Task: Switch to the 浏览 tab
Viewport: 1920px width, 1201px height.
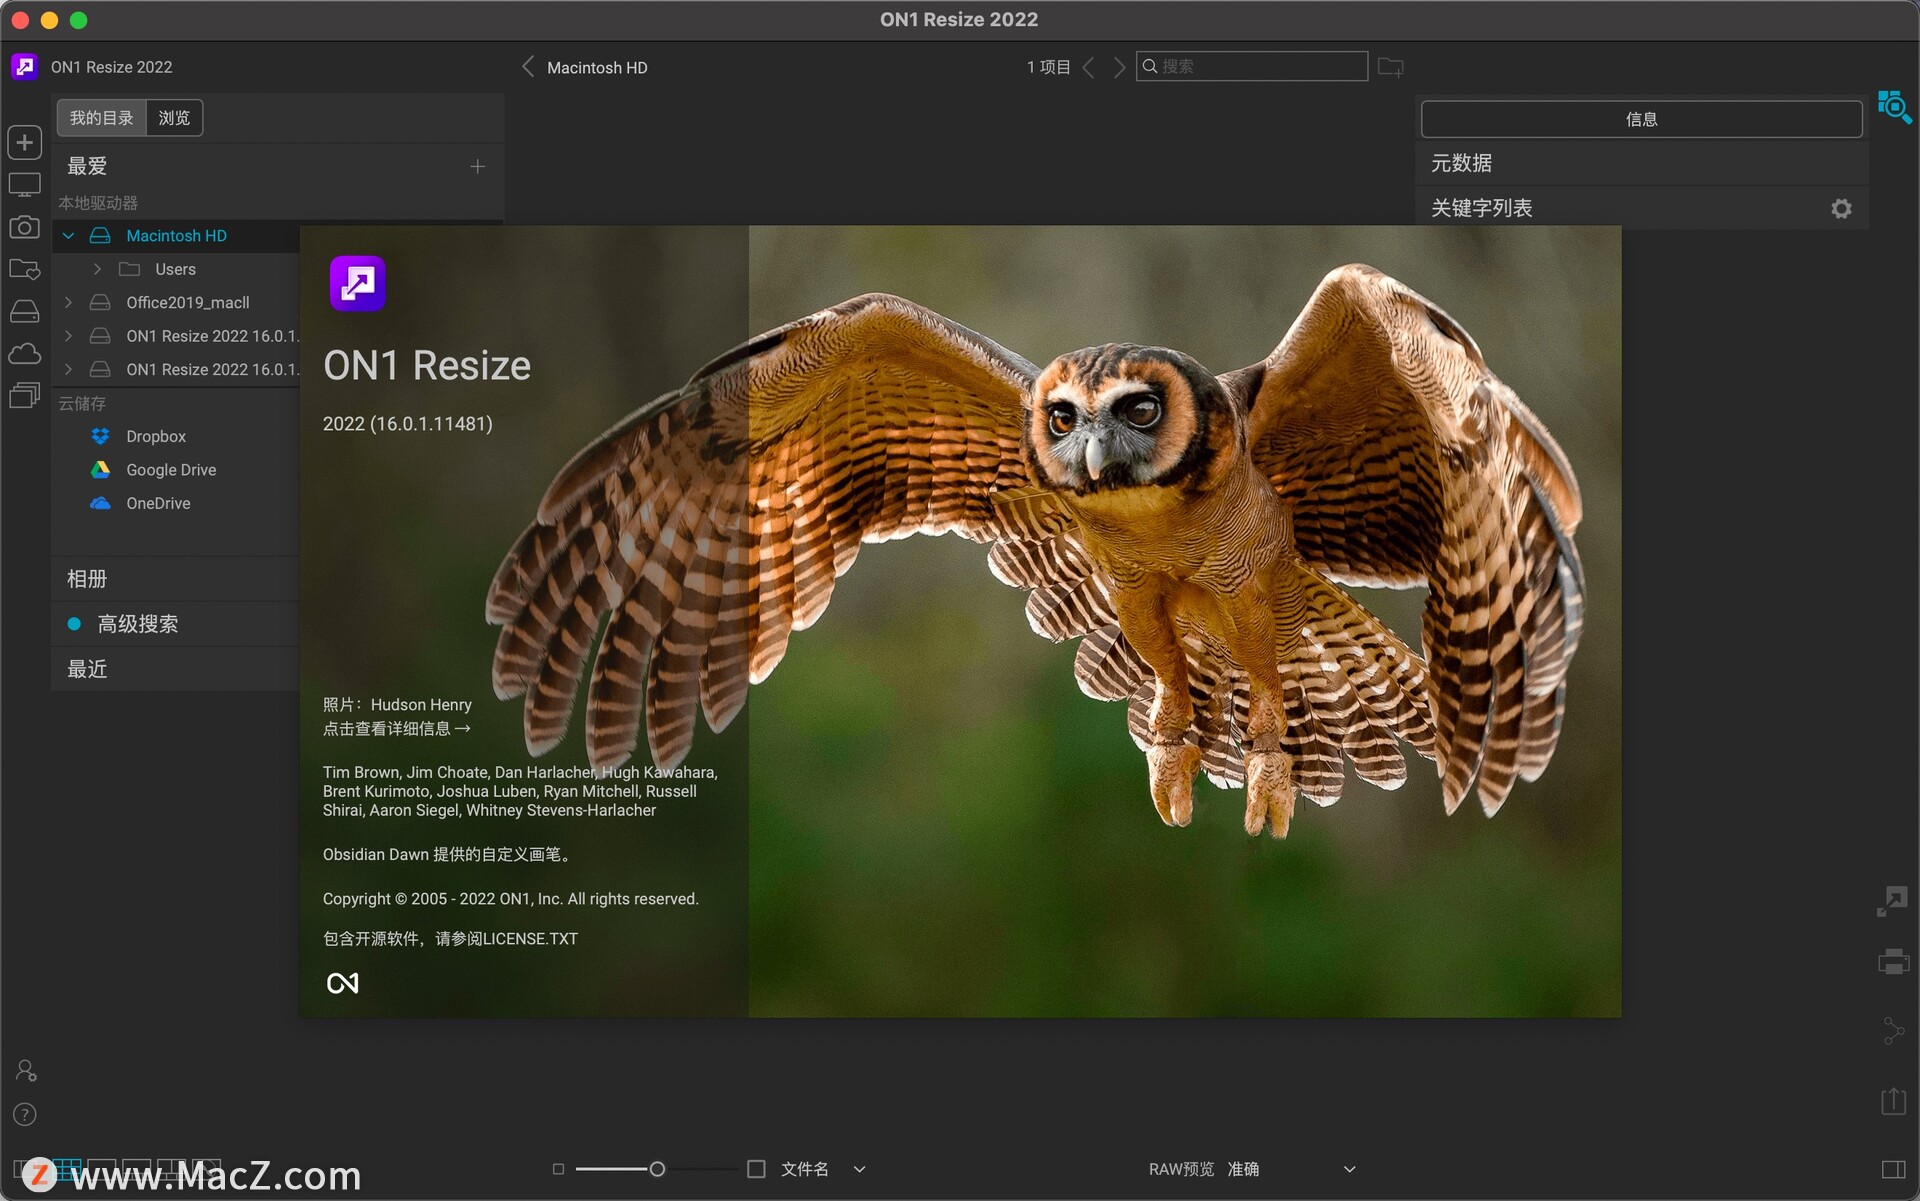Action: click(174, 118)
